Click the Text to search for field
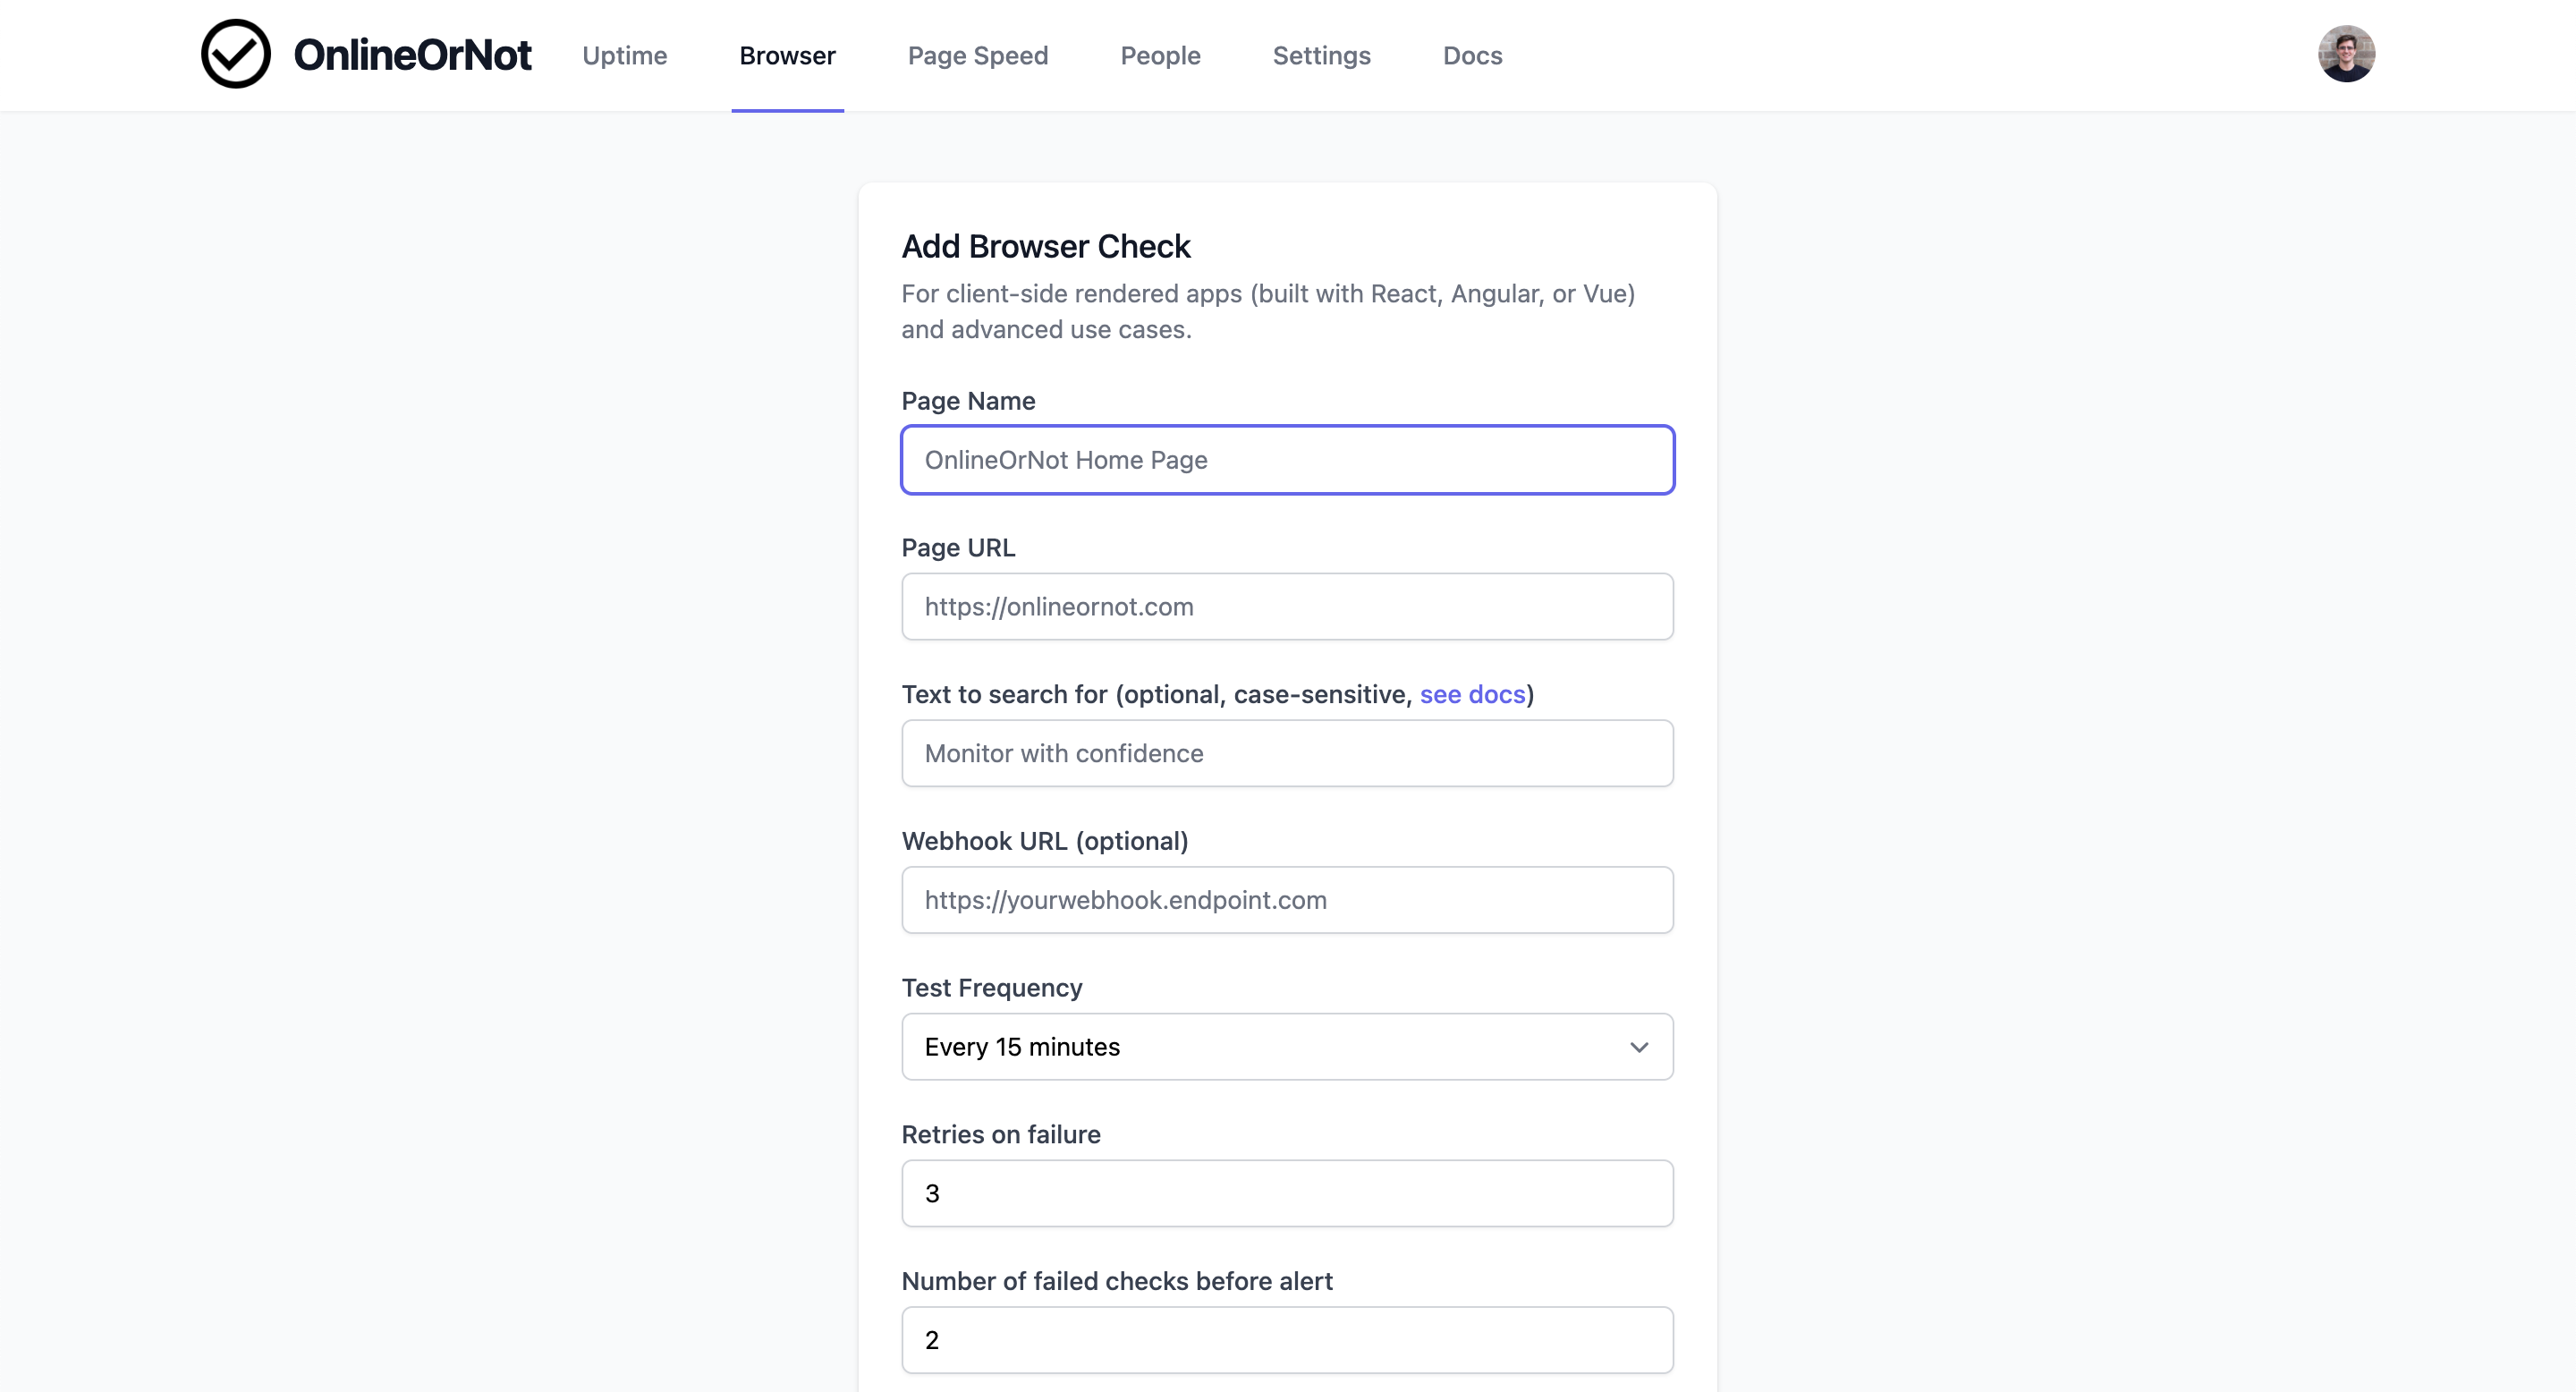This screenshot has height=1392, width=2576. pos(1287,753)
